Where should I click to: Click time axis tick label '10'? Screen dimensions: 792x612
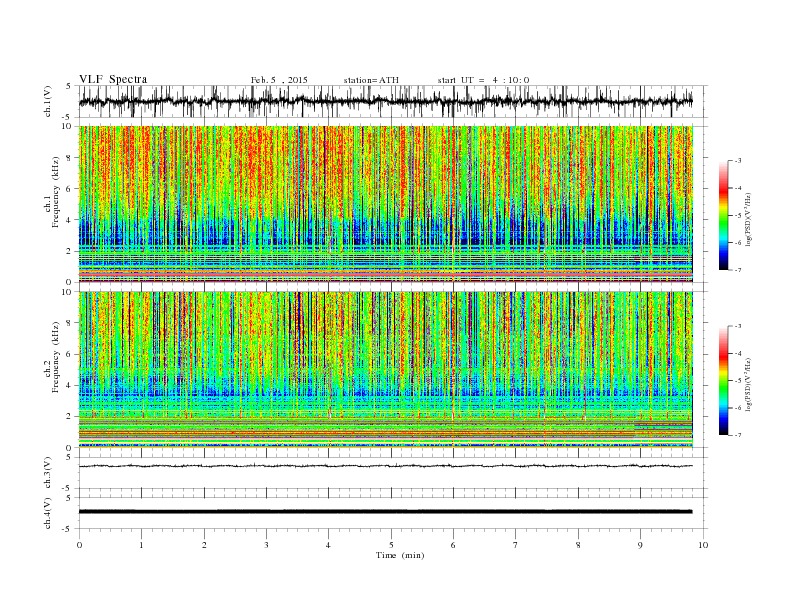coord(703,545)
